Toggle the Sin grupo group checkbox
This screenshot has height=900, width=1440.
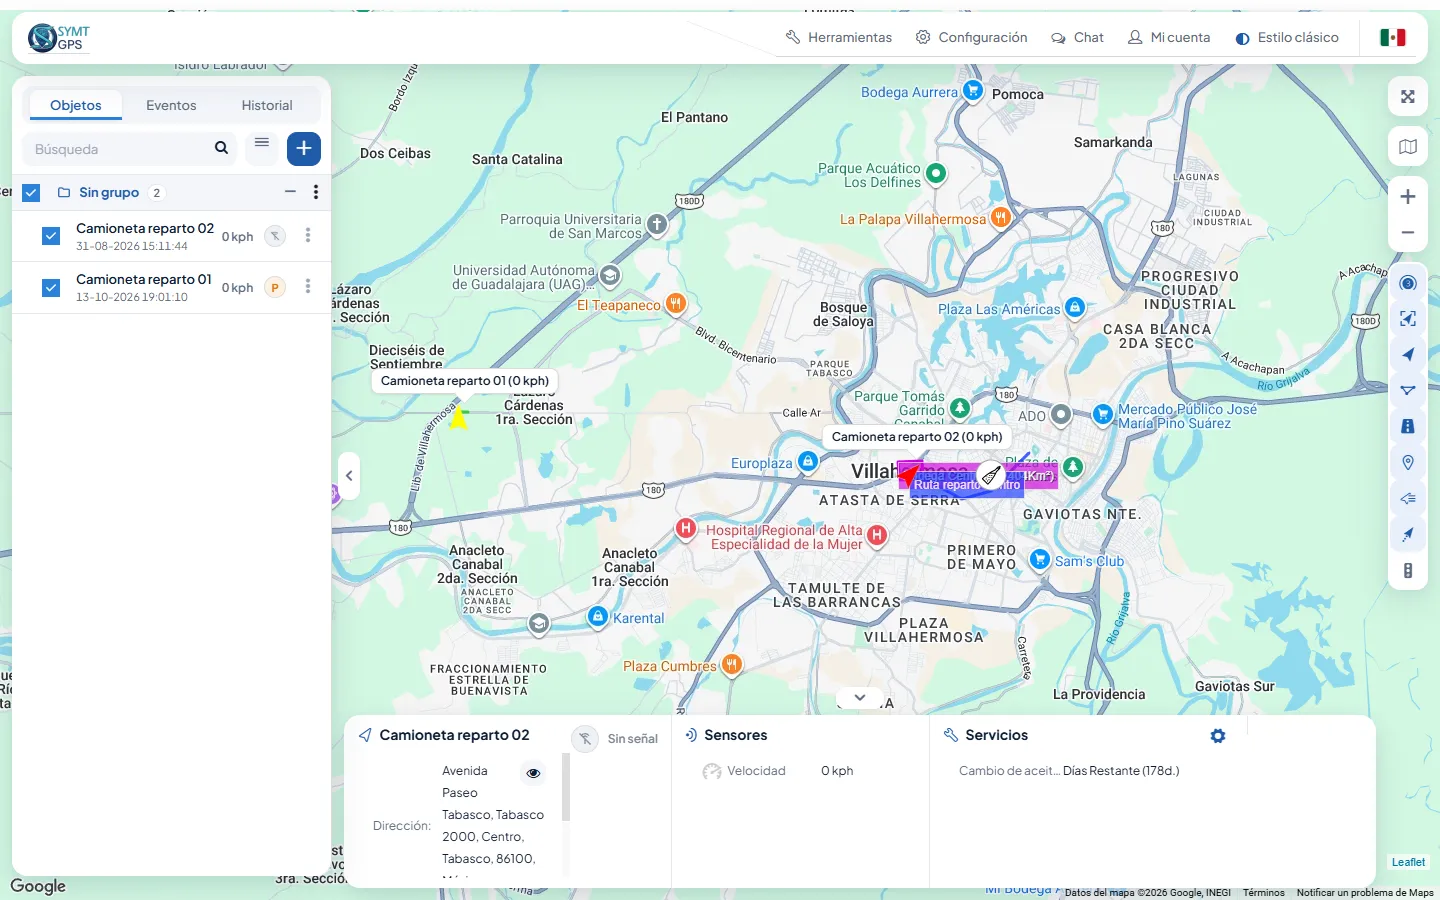(31, 193)
